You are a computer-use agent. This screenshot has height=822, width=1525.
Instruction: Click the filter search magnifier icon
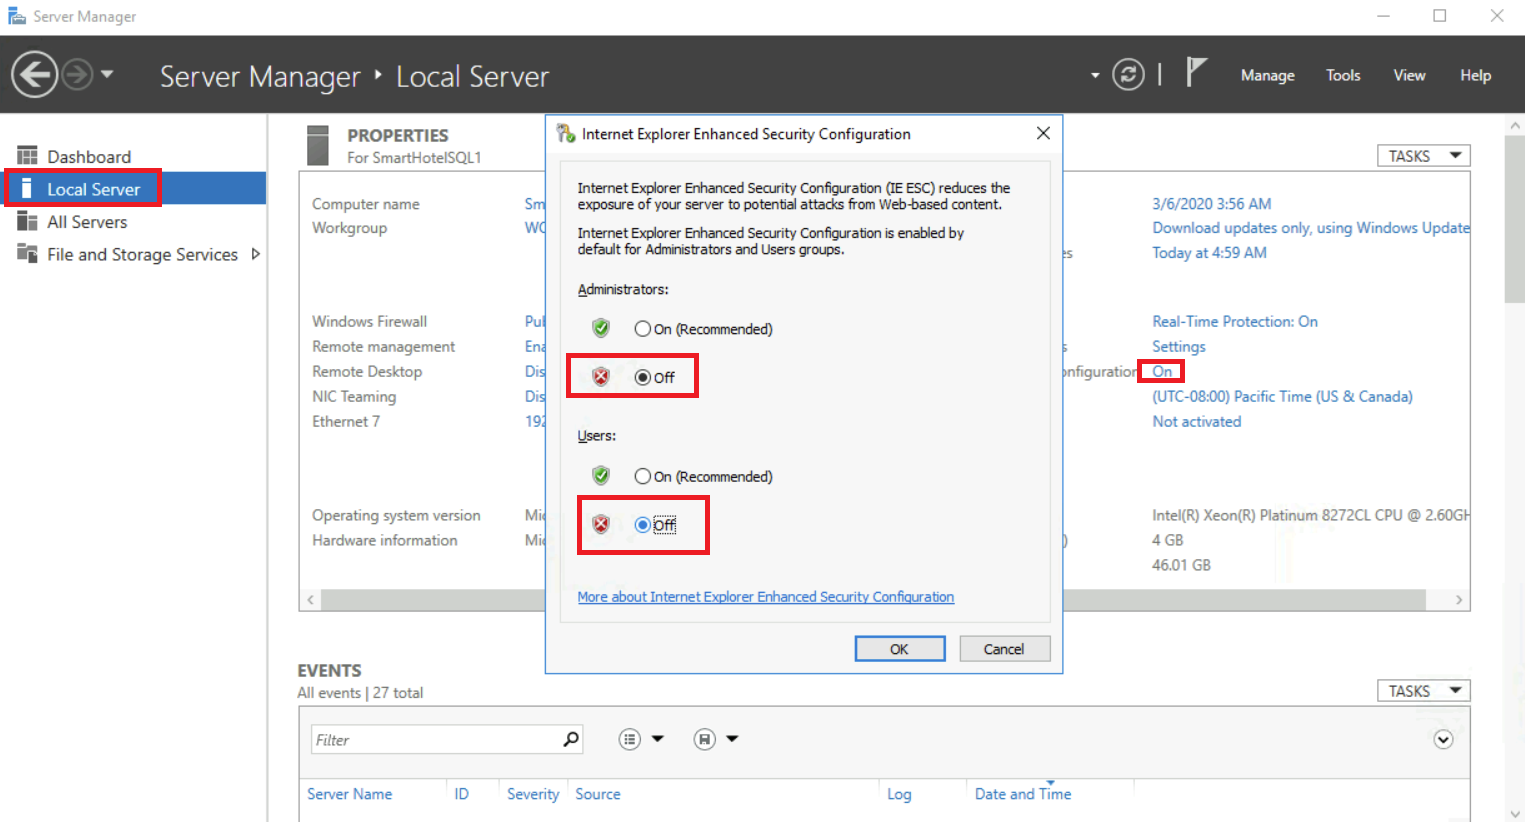coord(571,739)
